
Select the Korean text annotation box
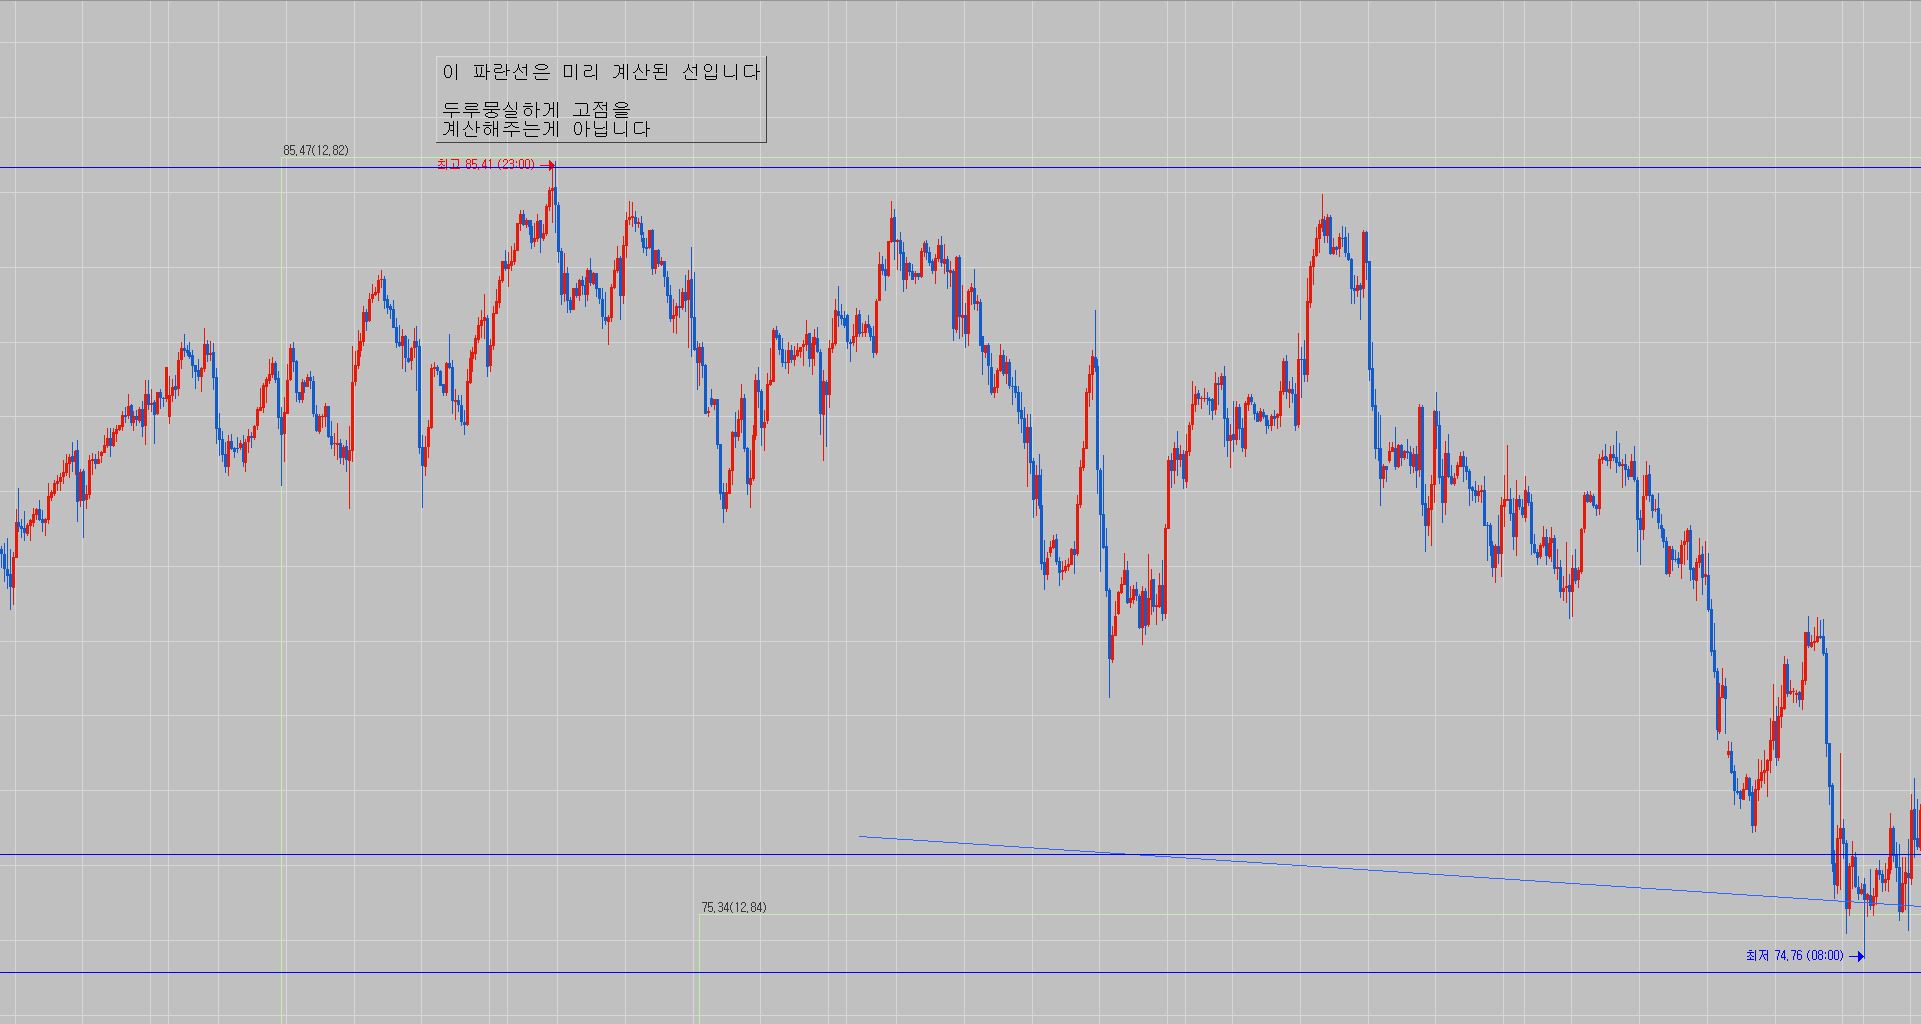602,100
